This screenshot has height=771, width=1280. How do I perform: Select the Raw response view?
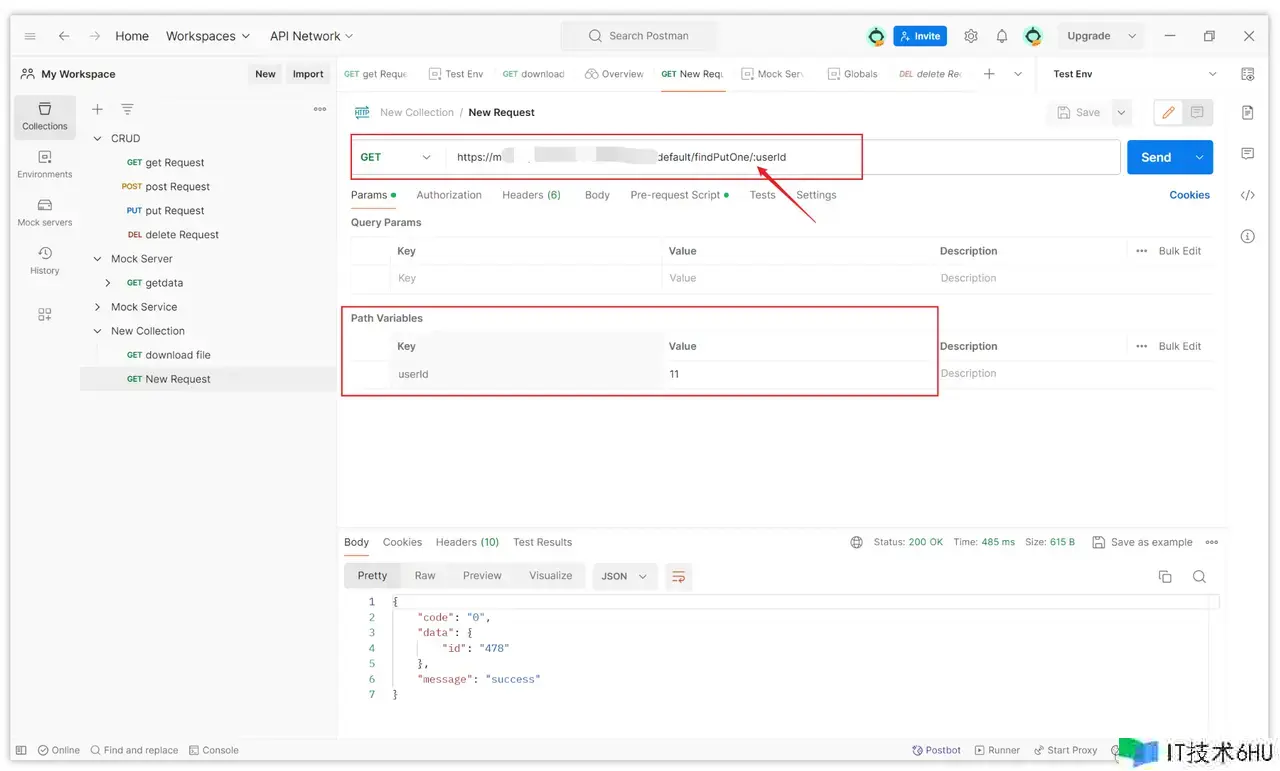pyautogui.click(x=425, y=576)
